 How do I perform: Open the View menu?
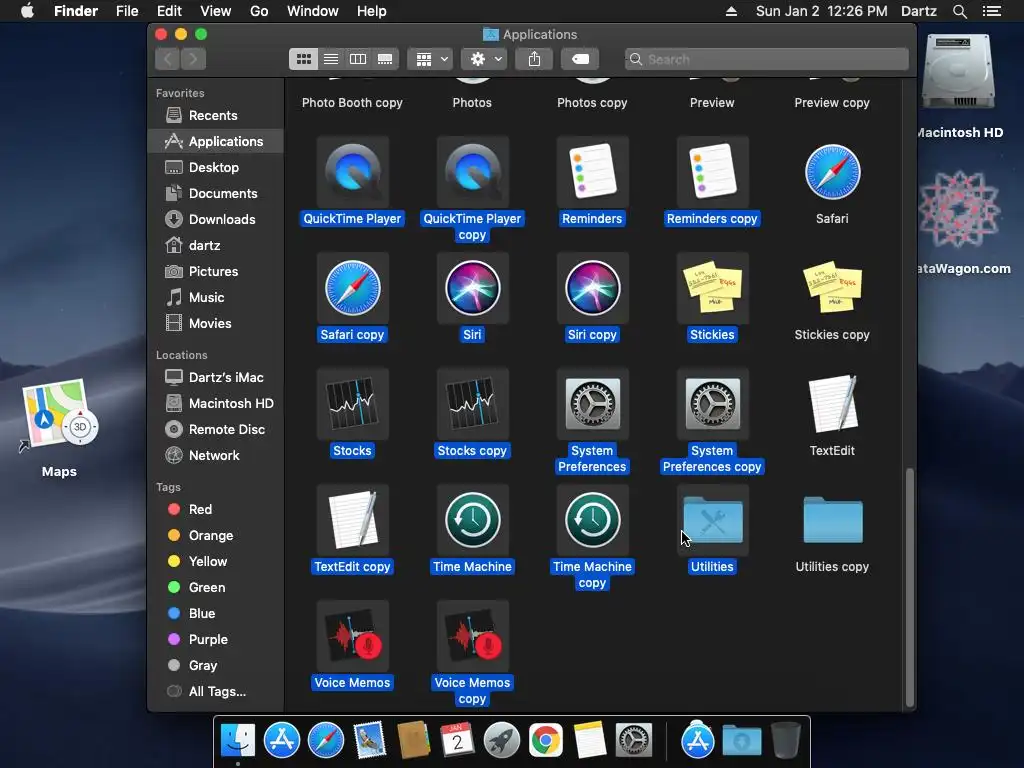216,11
